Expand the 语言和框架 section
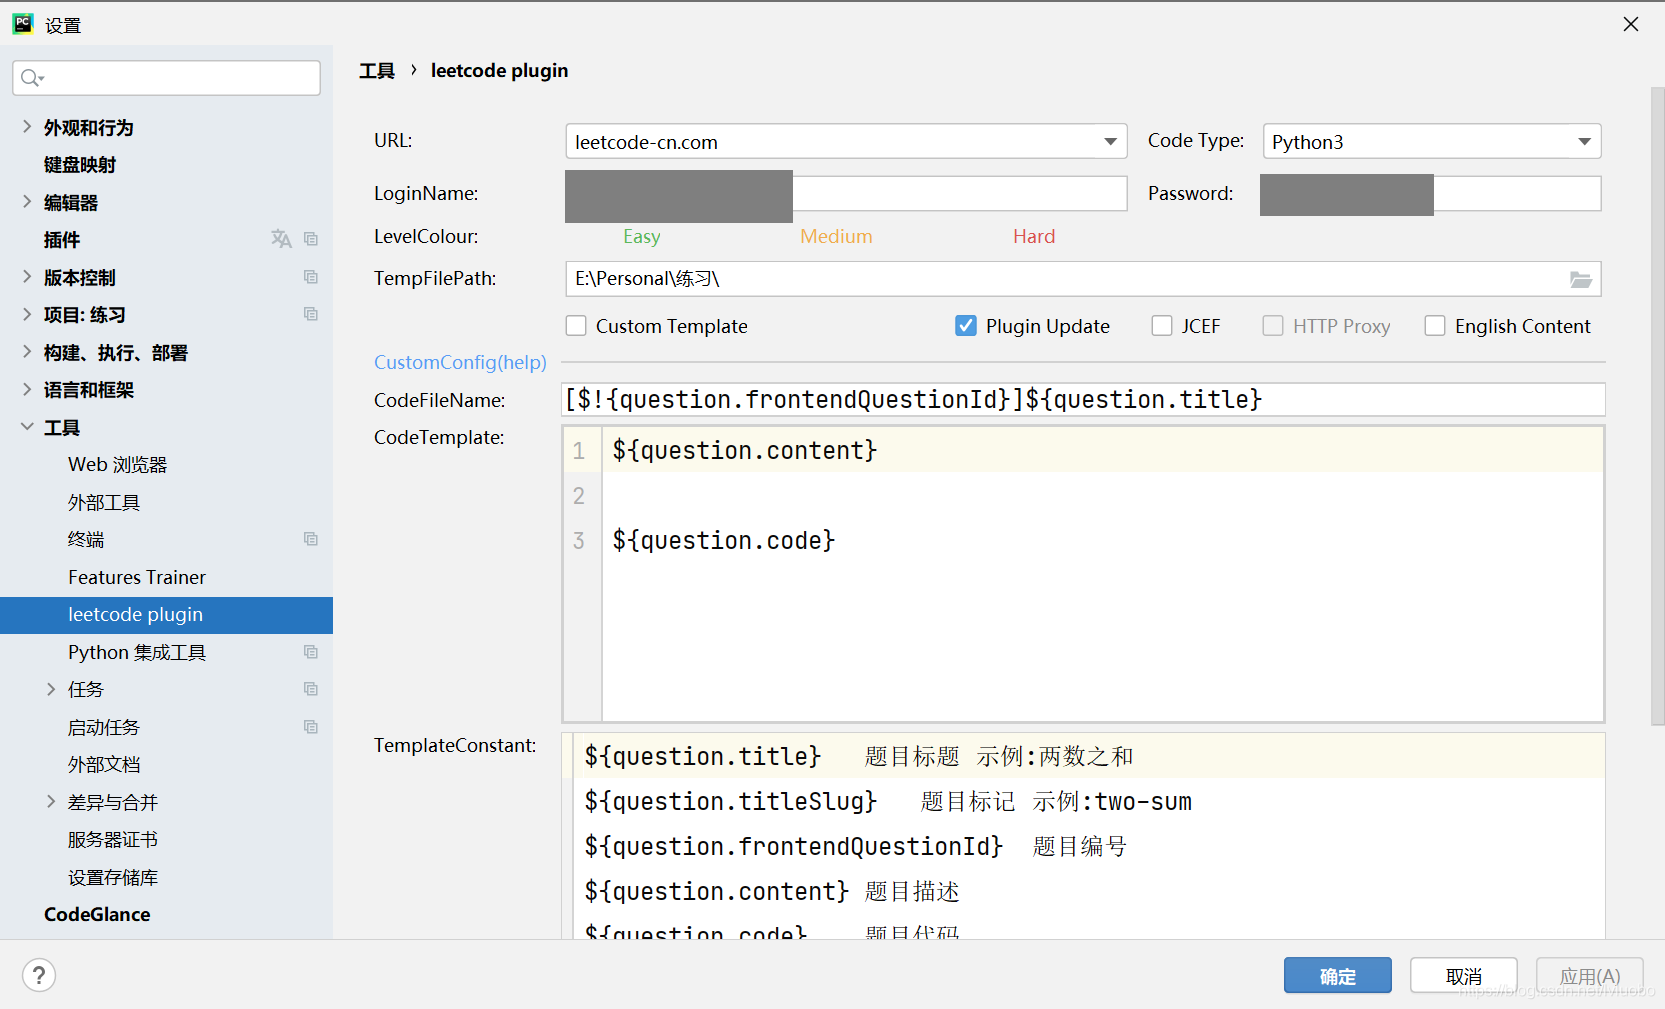This screenshot has width=1665, height=1009. click(x=27, y=389)
